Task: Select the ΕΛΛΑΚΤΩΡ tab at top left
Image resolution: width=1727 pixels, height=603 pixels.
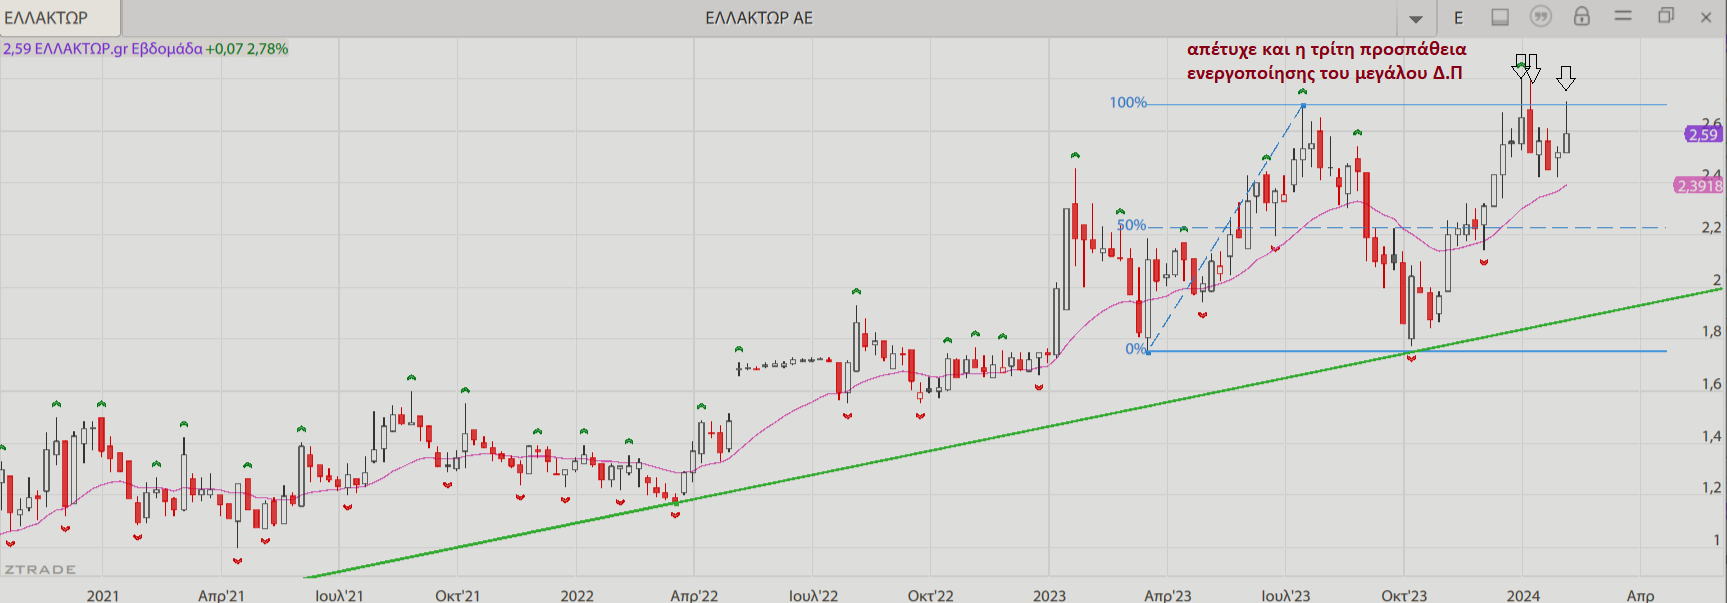Action: coord(47,18)
